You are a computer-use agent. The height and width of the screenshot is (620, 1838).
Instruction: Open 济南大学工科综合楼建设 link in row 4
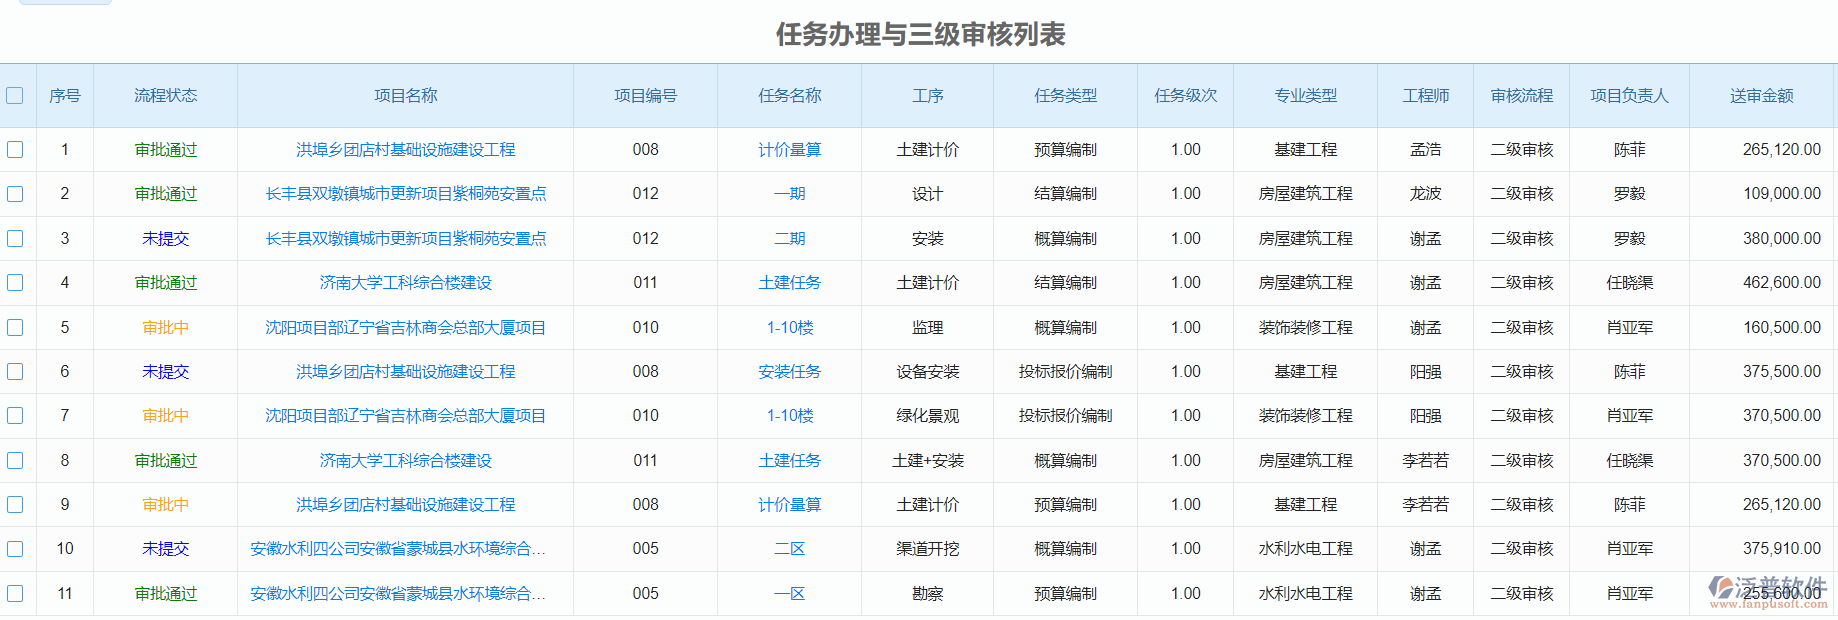(x=406, y=283)
